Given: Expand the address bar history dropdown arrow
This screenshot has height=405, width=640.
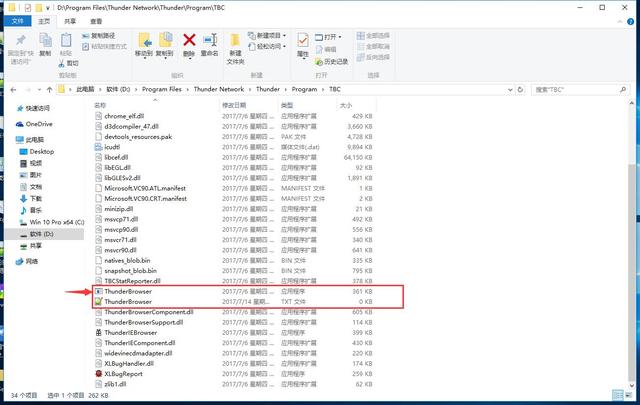Looking at the screenshot, I should (x=510, y=89).
